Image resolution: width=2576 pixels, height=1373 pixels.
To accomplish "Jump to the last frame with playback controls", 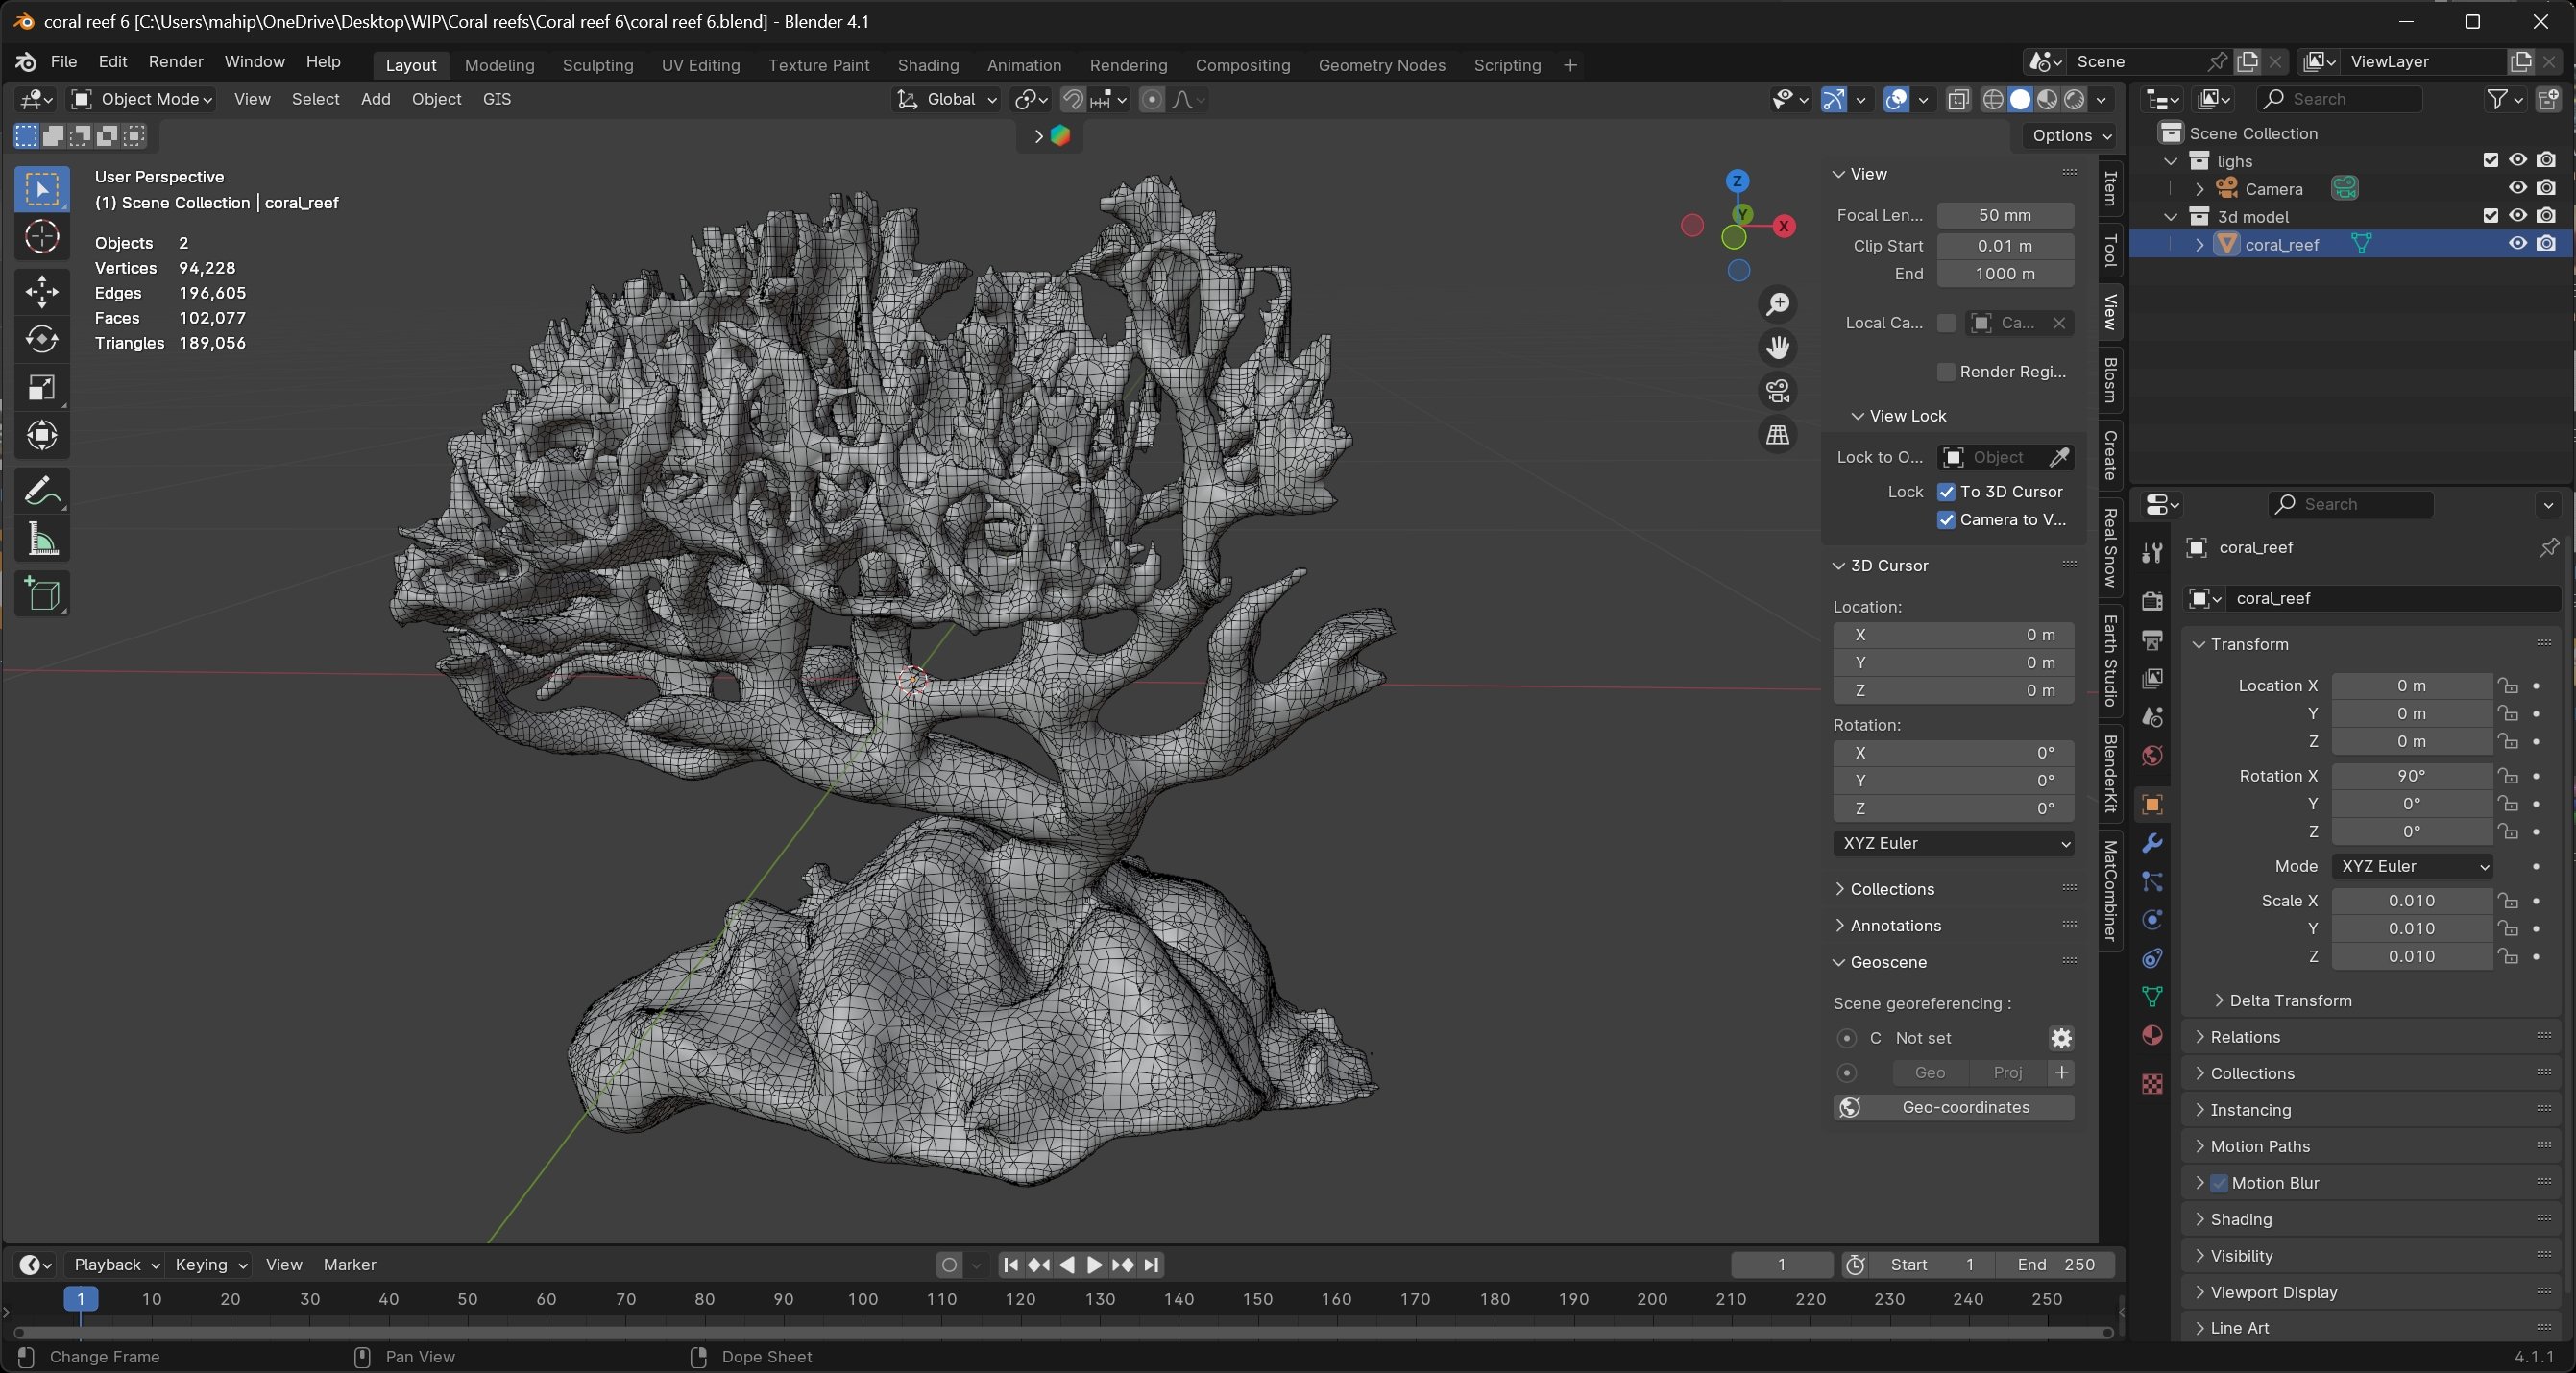I will pos(1152,1265).
